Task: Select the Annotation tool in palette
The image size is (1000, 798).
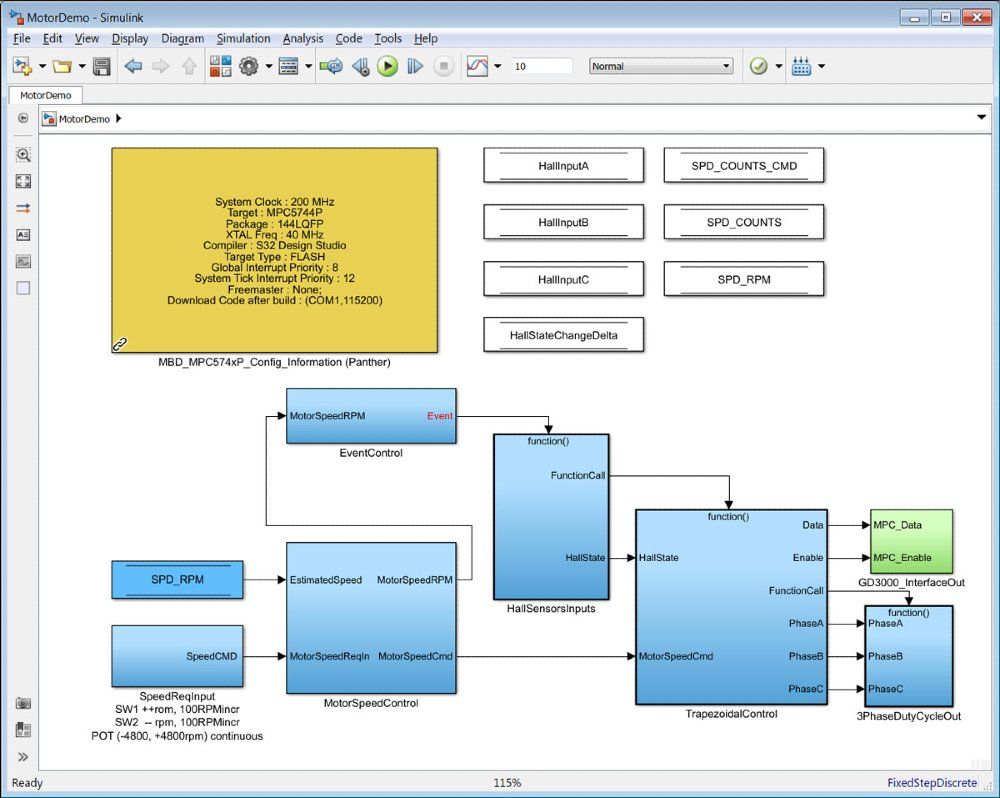Action: [23, 234]
